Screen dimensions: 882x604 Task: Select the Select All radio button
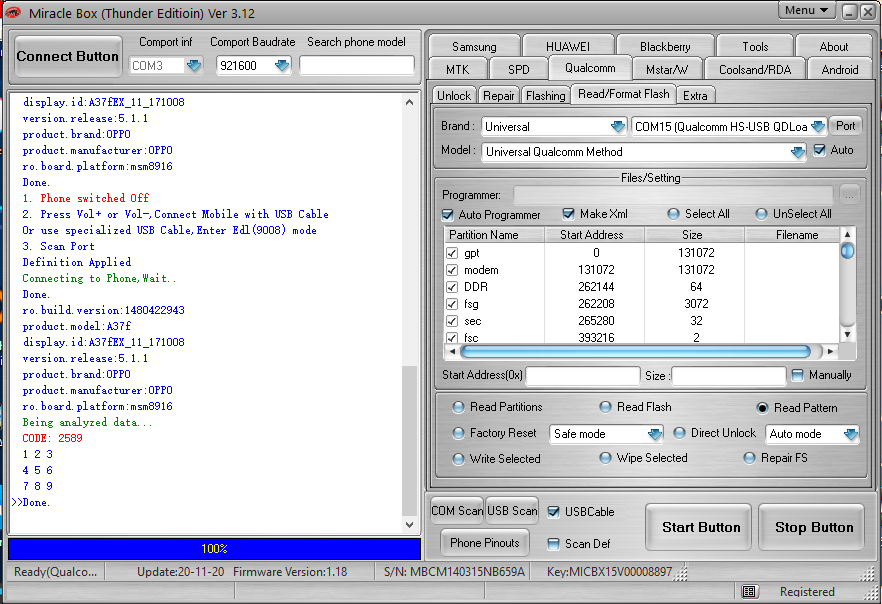click(673, 214)
